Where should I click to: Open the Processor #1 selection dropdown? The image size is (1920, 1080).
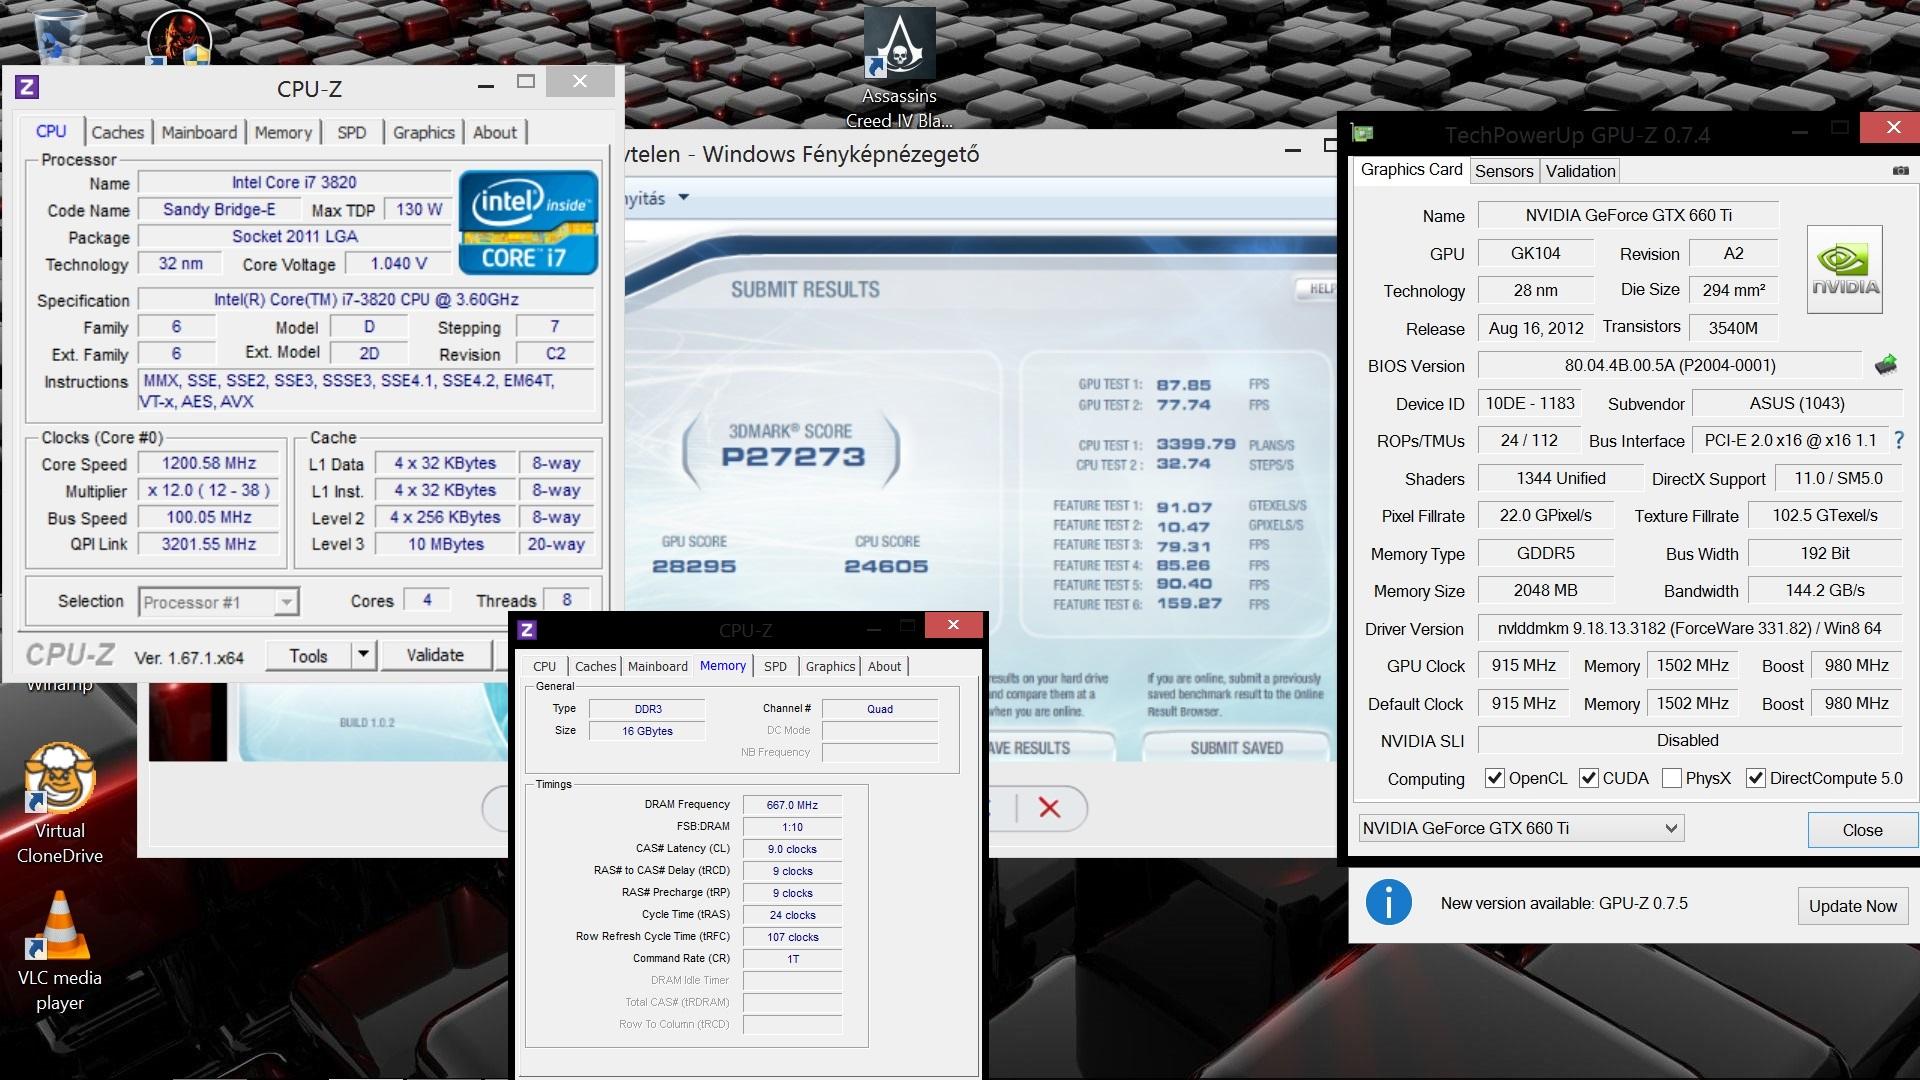tap(286, 602)
